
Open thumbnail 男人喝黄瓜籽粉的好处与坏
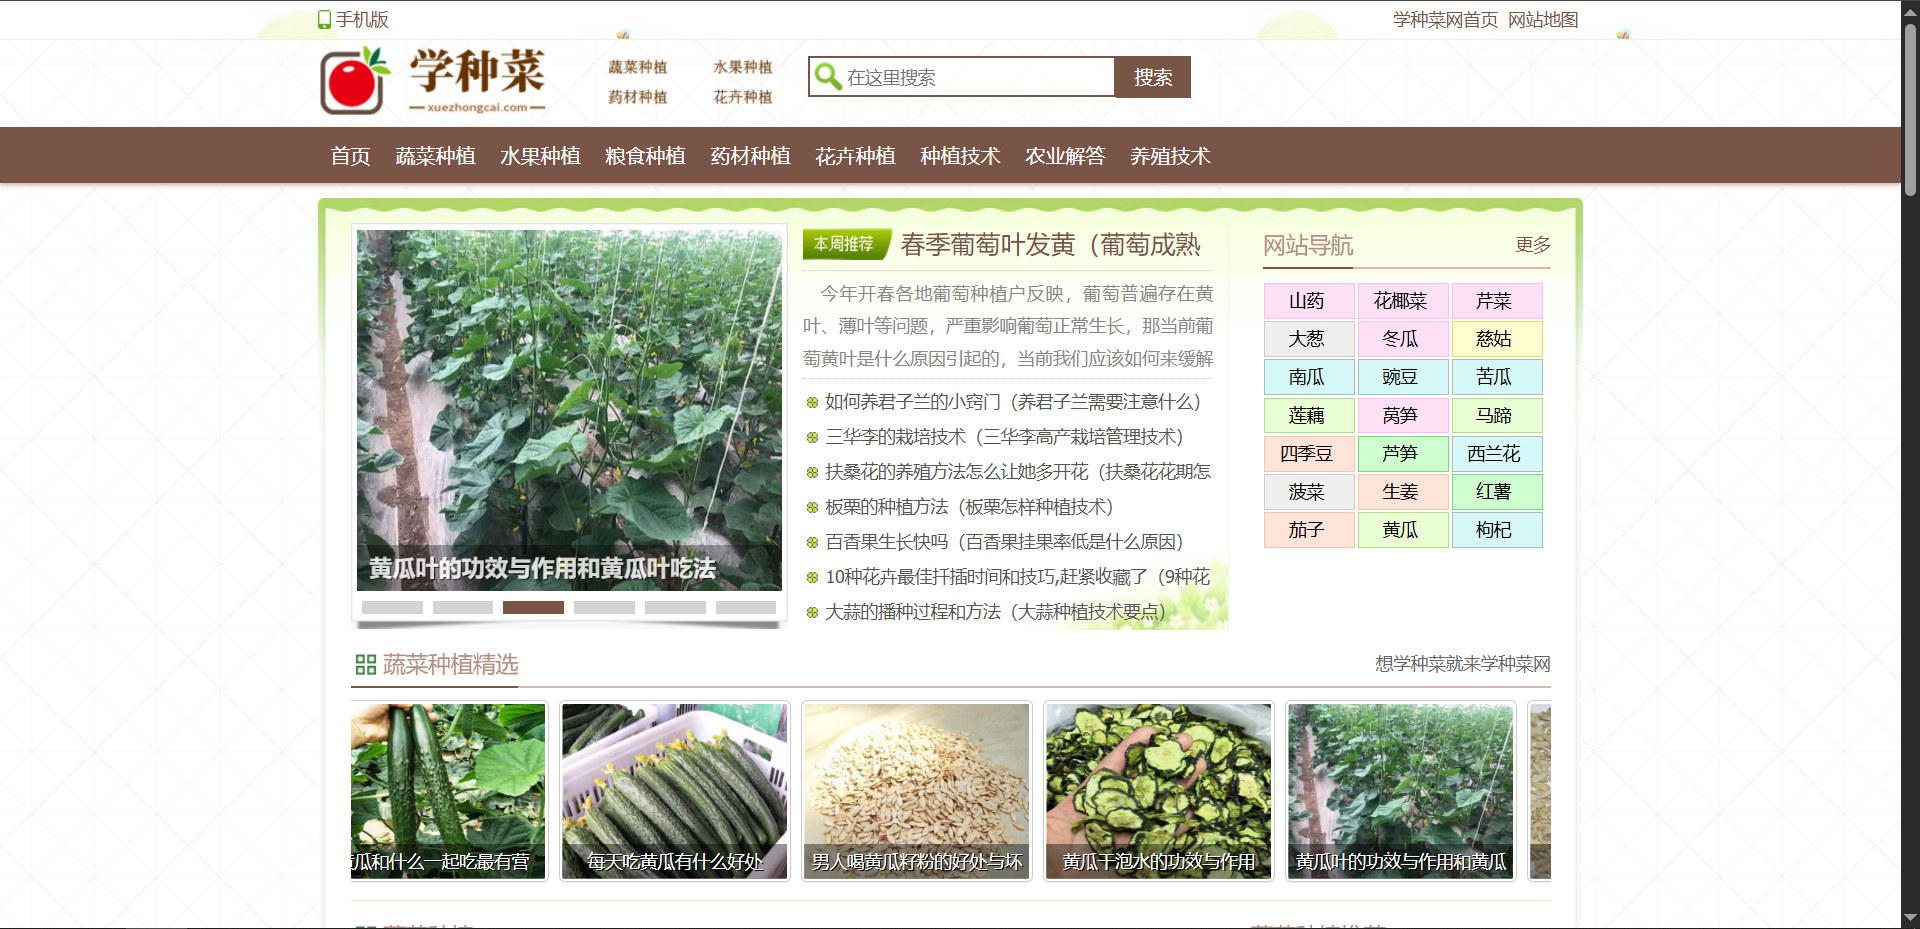pyautogui.click(x=917, y=791)
